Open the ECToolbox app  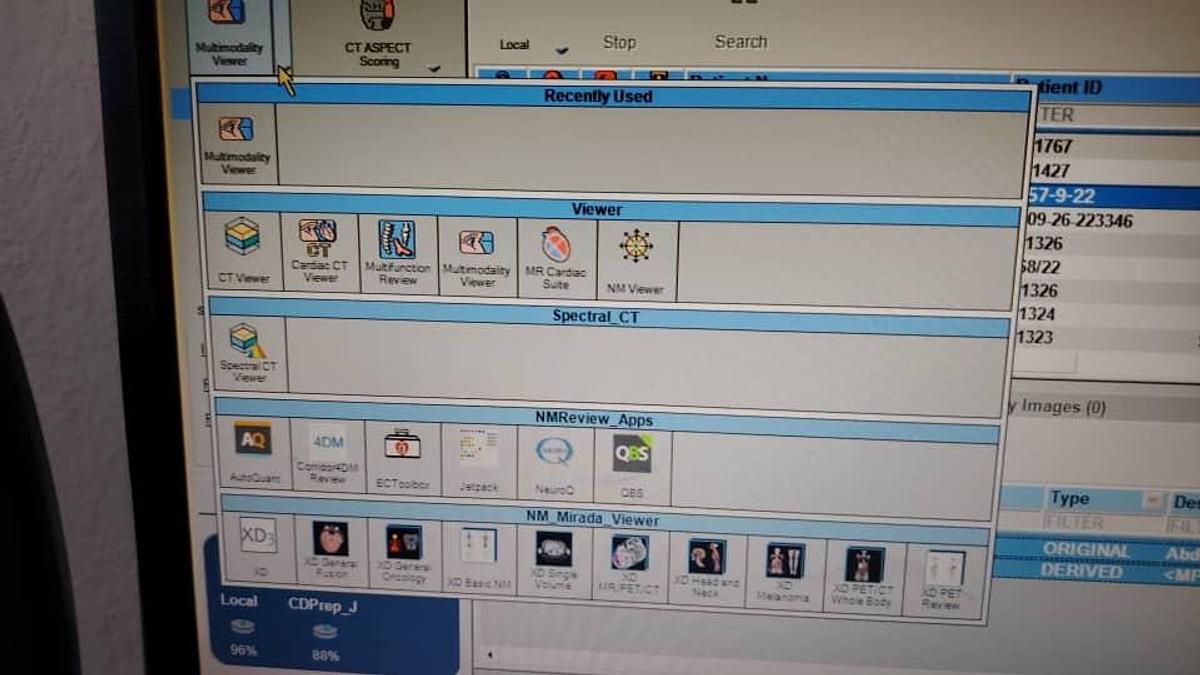pos(403,455)
